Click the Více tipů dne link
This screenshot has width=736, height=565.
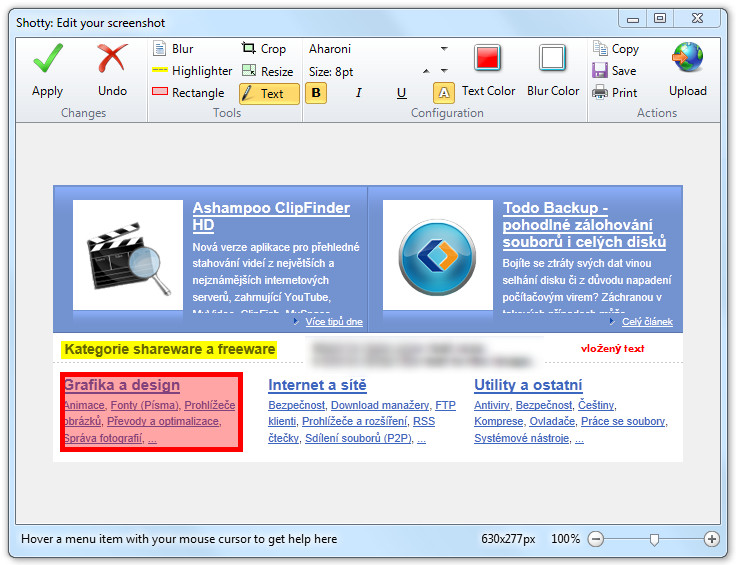coord(334,321)
